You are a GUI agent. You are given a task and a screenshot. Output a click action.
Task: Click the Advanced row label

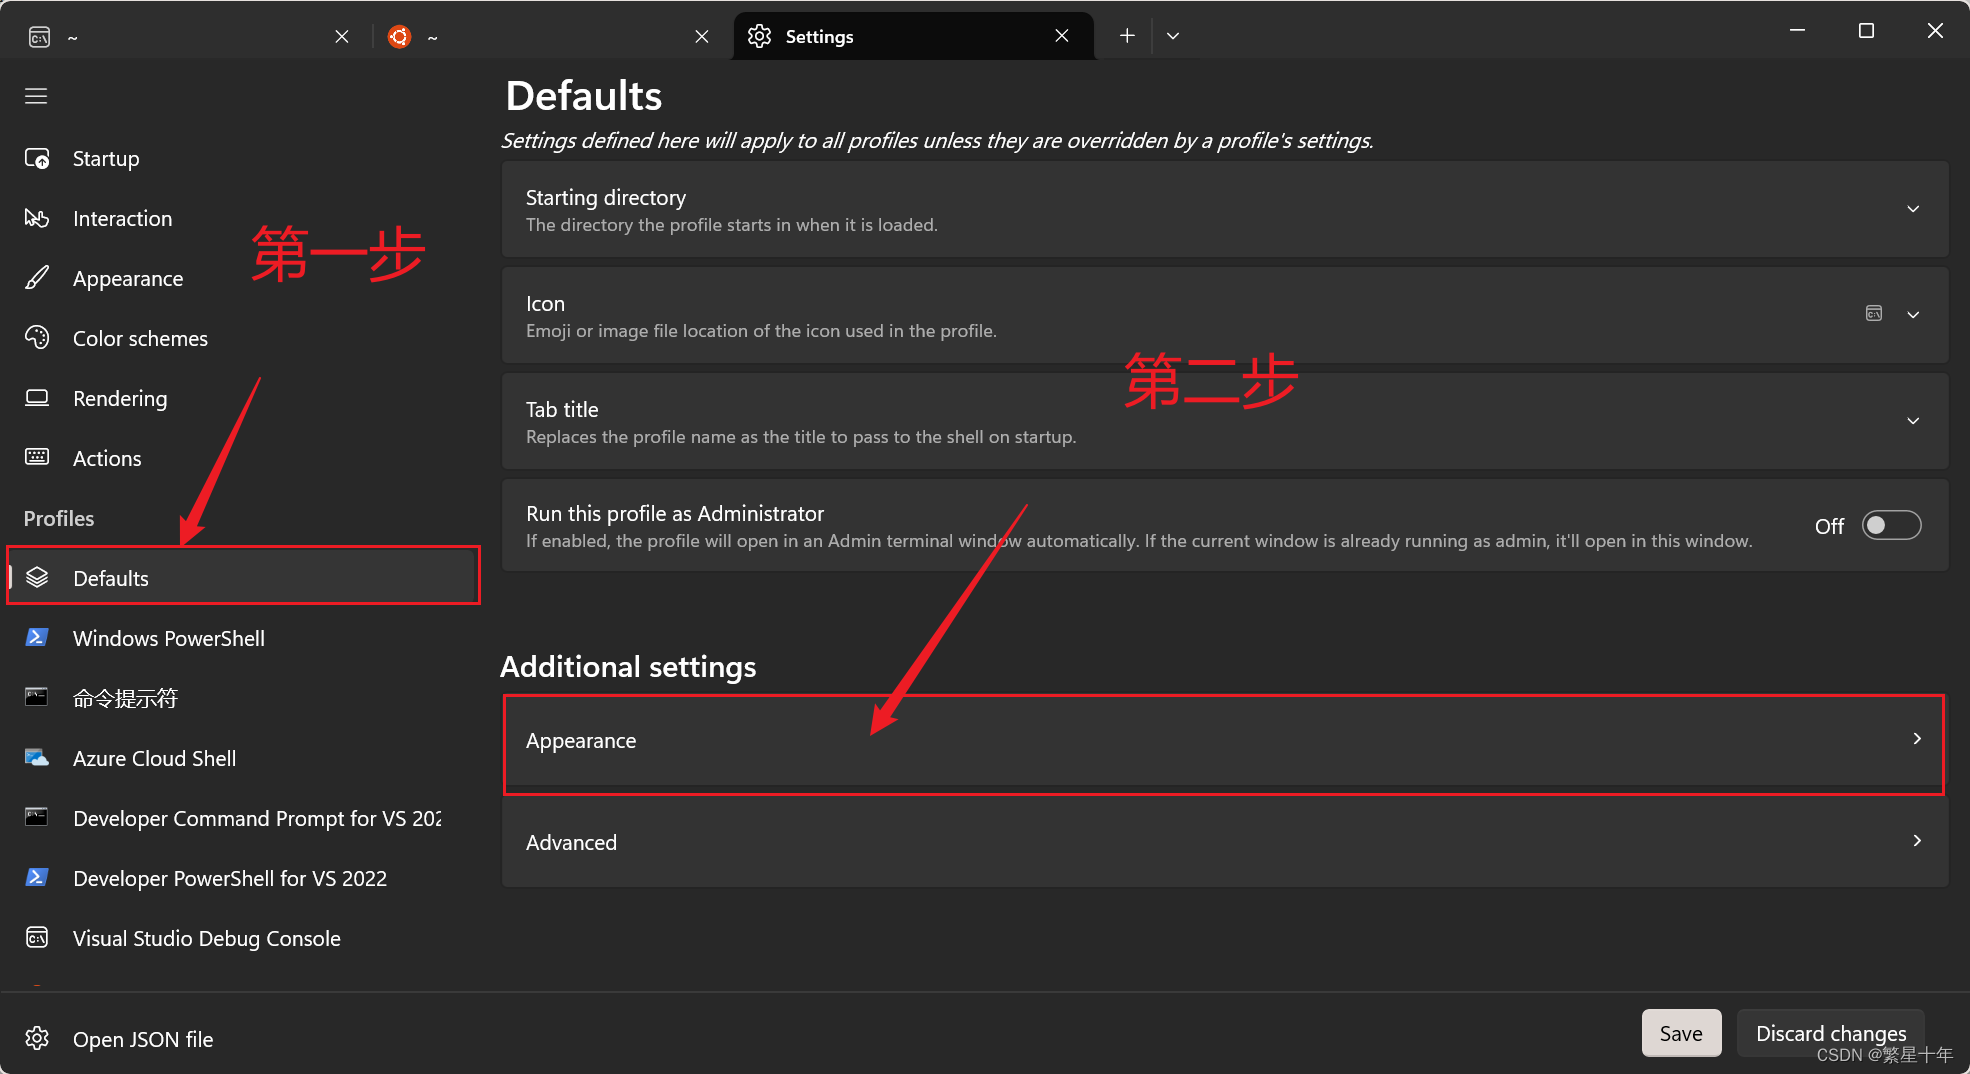571,842
